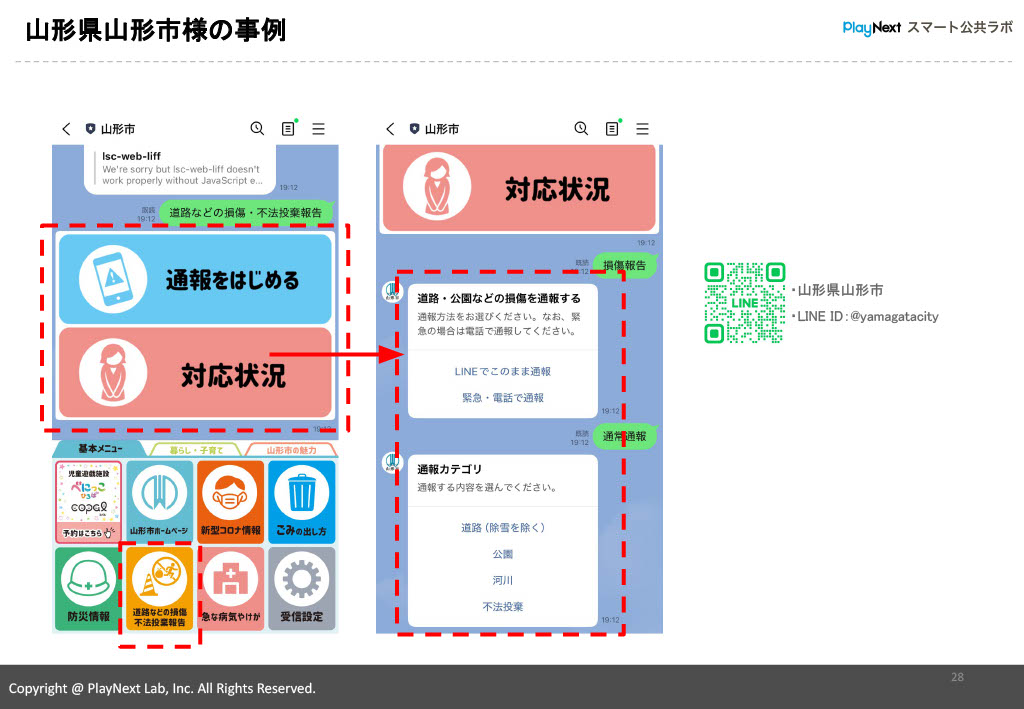Image resolution: width=1024 pixels, height=709 pixels.
Task: Choose 緊急・電話で通報 option
Action: [503, 400]
